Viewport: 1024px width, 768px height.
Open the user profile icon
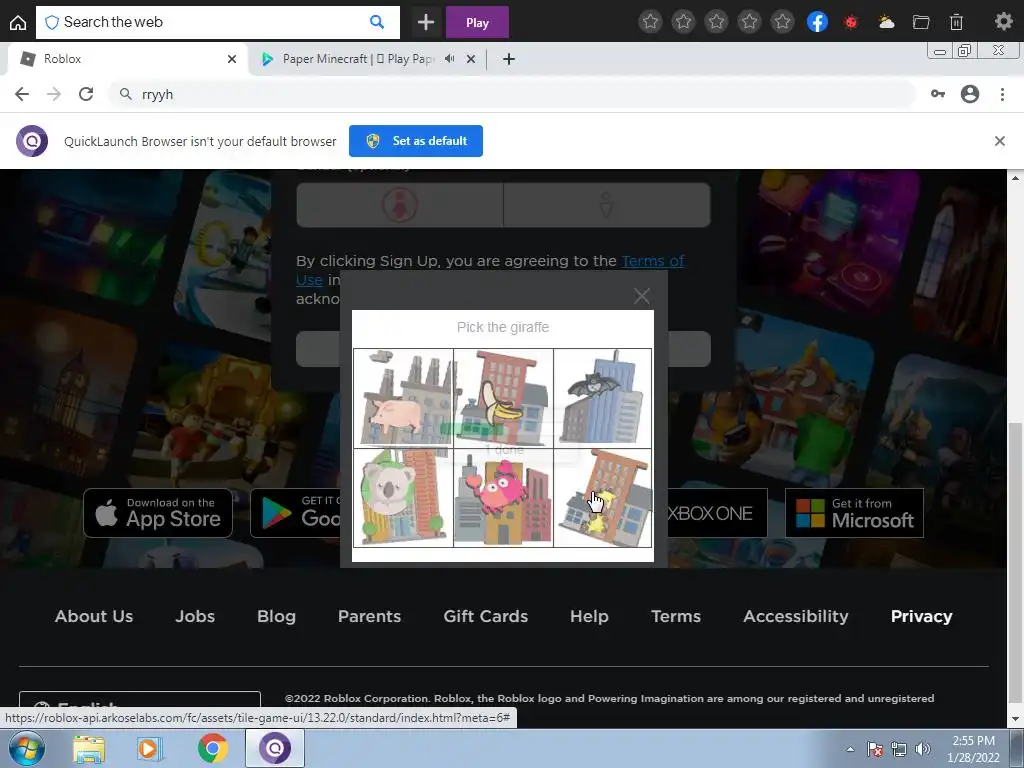(970, 94)
